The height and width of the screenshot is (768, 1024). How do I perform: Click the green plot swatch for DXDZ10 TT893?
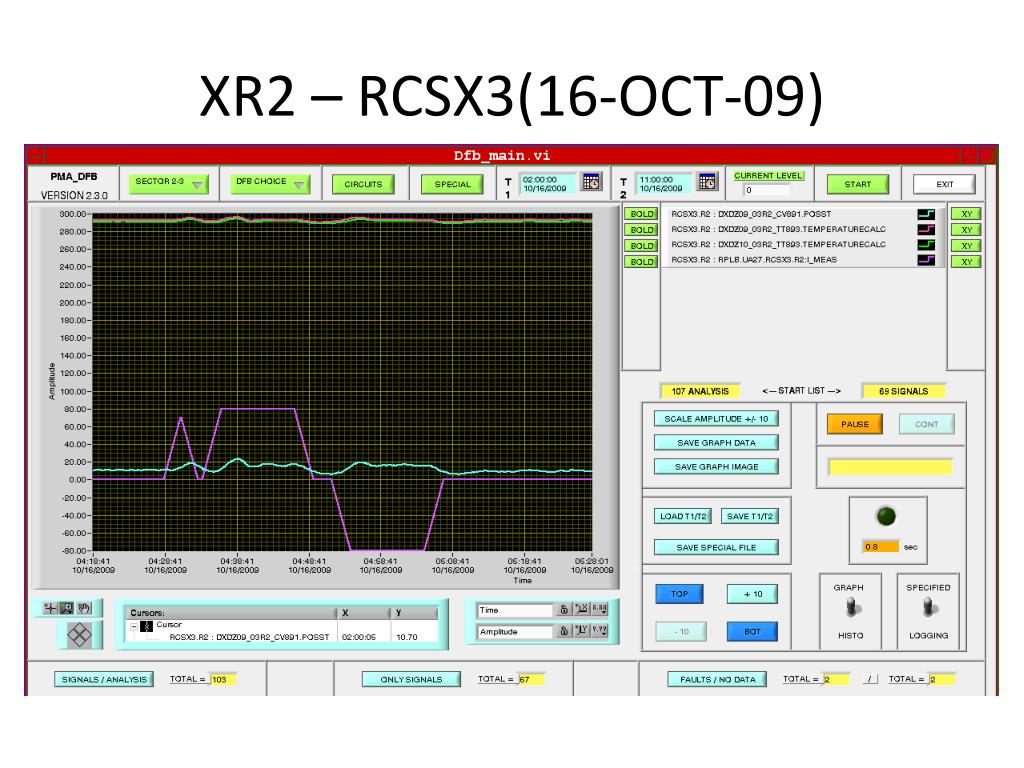pyautogui.click(x=926, y=244)
